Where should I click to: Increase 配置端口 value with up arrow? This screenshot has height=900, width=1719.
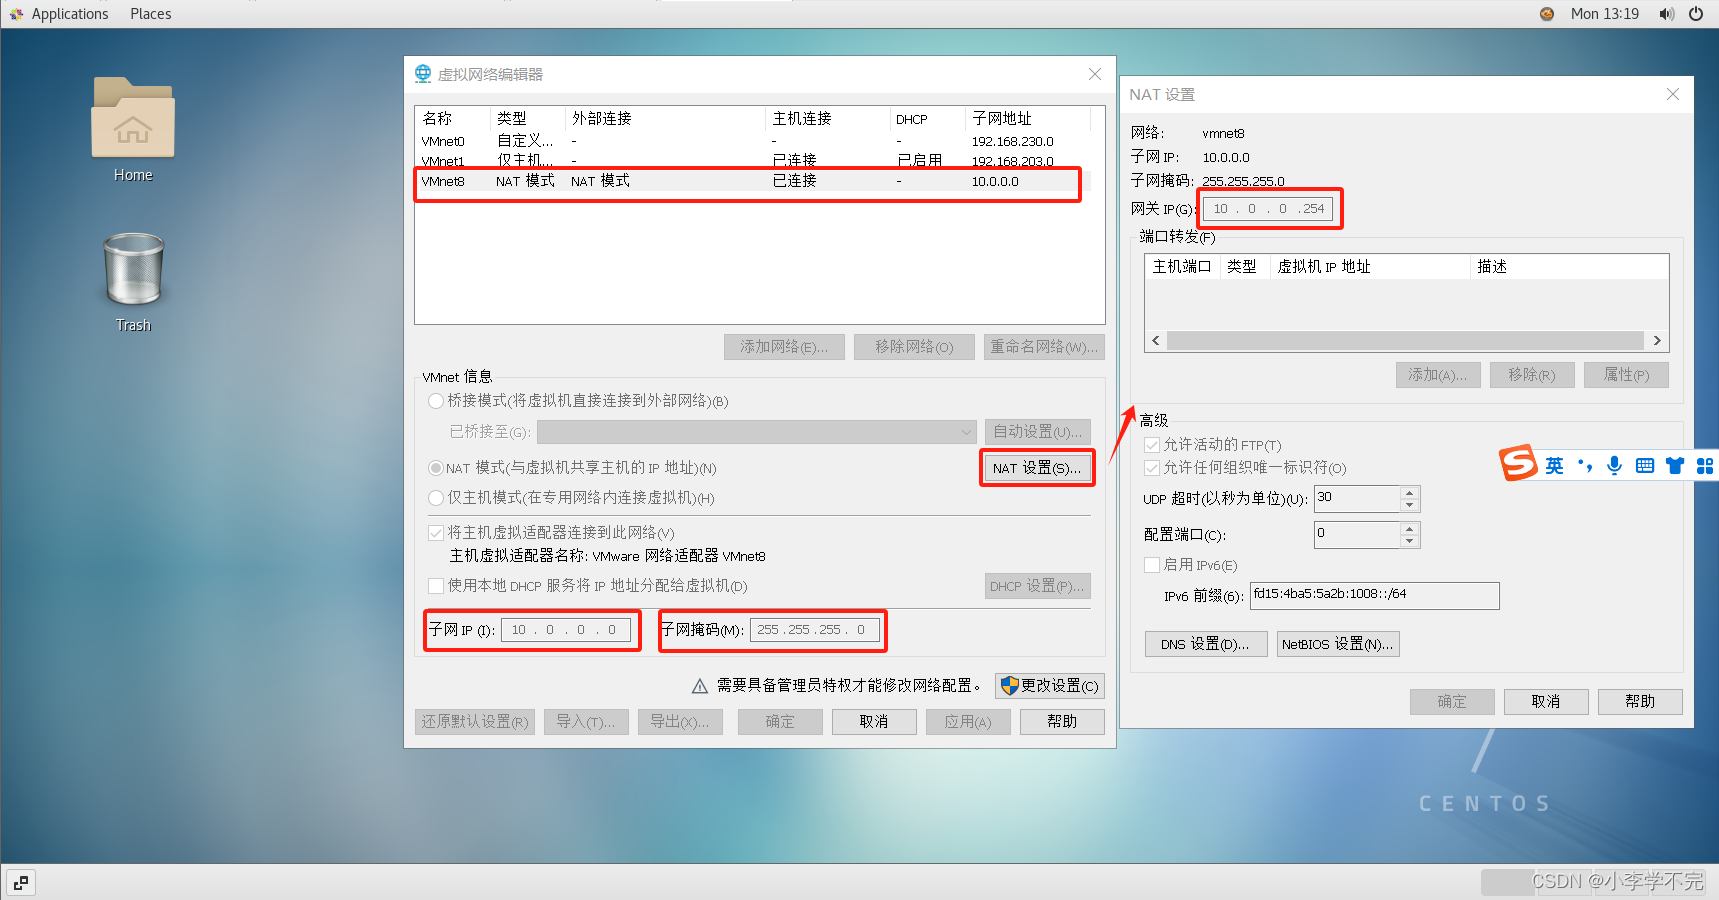pyautogui.click(x=1409, y=529)
